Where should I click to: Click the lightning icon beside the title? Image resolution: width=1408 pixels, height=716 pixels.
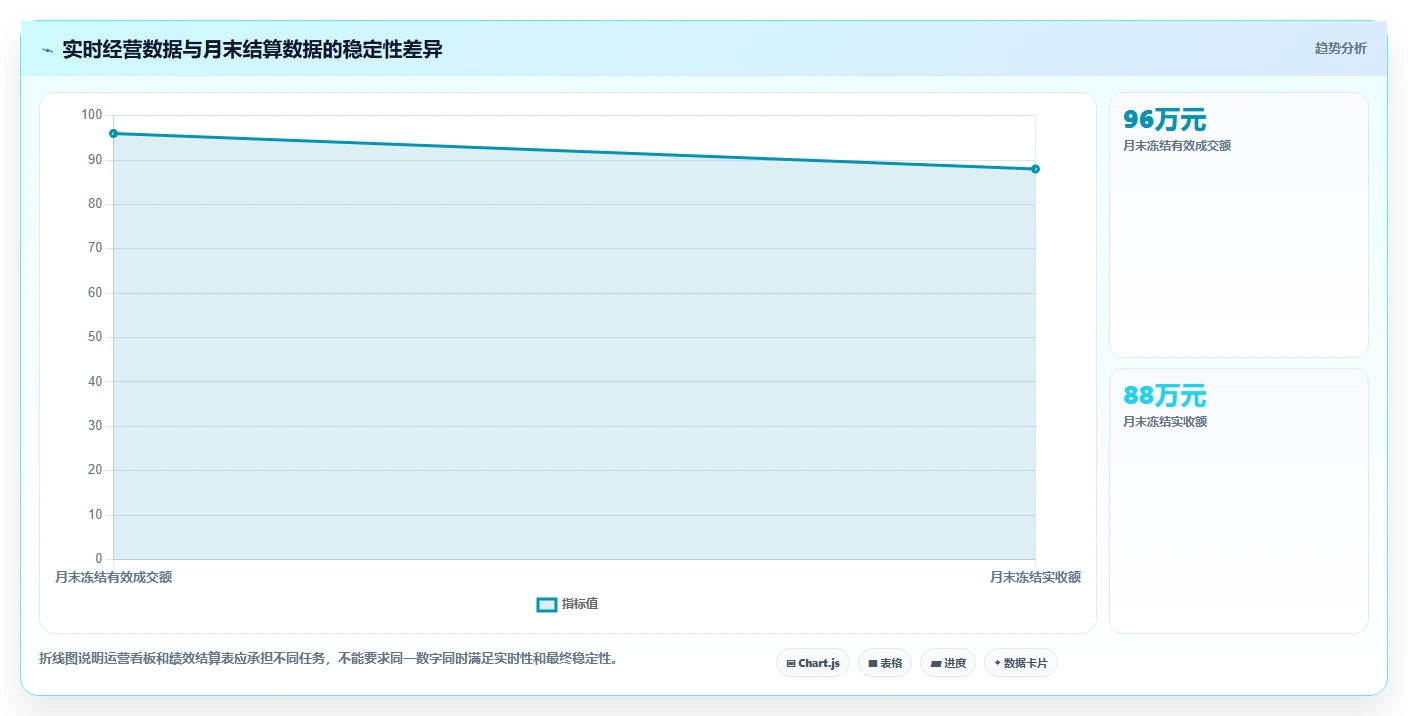point(47,50)
